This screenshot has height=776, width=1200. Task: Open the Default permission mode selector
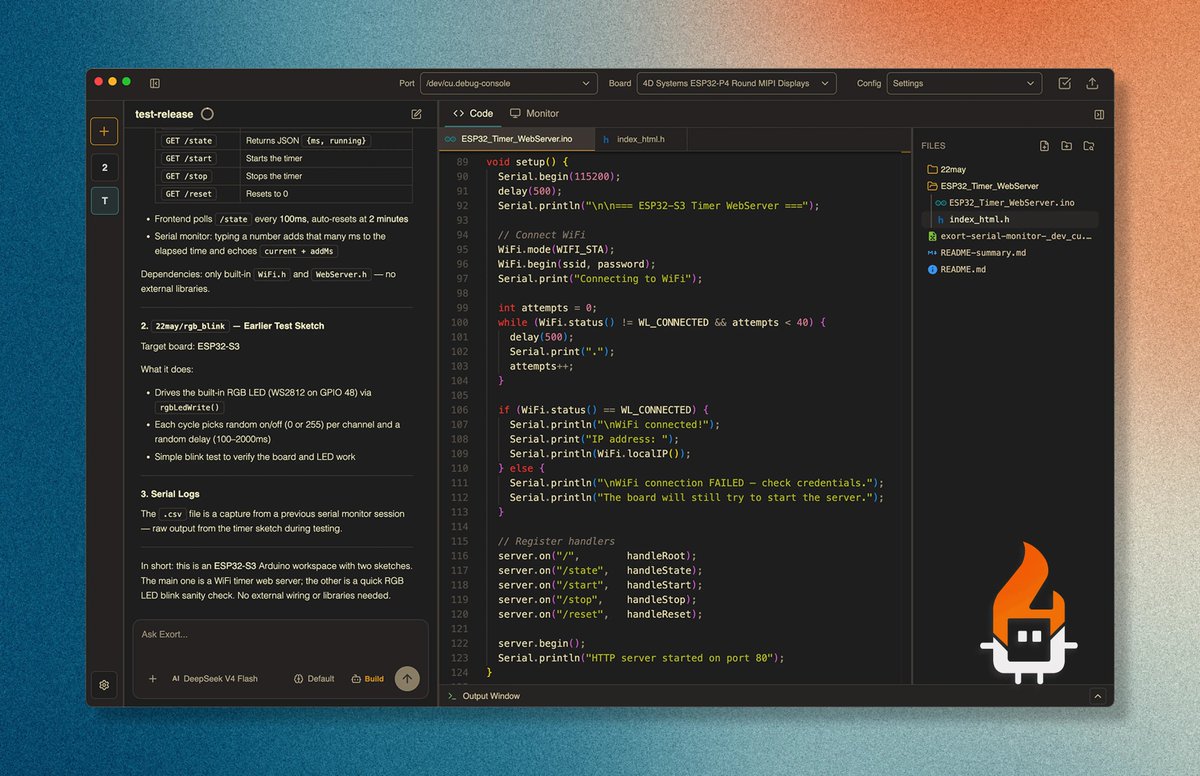(314, 678)
